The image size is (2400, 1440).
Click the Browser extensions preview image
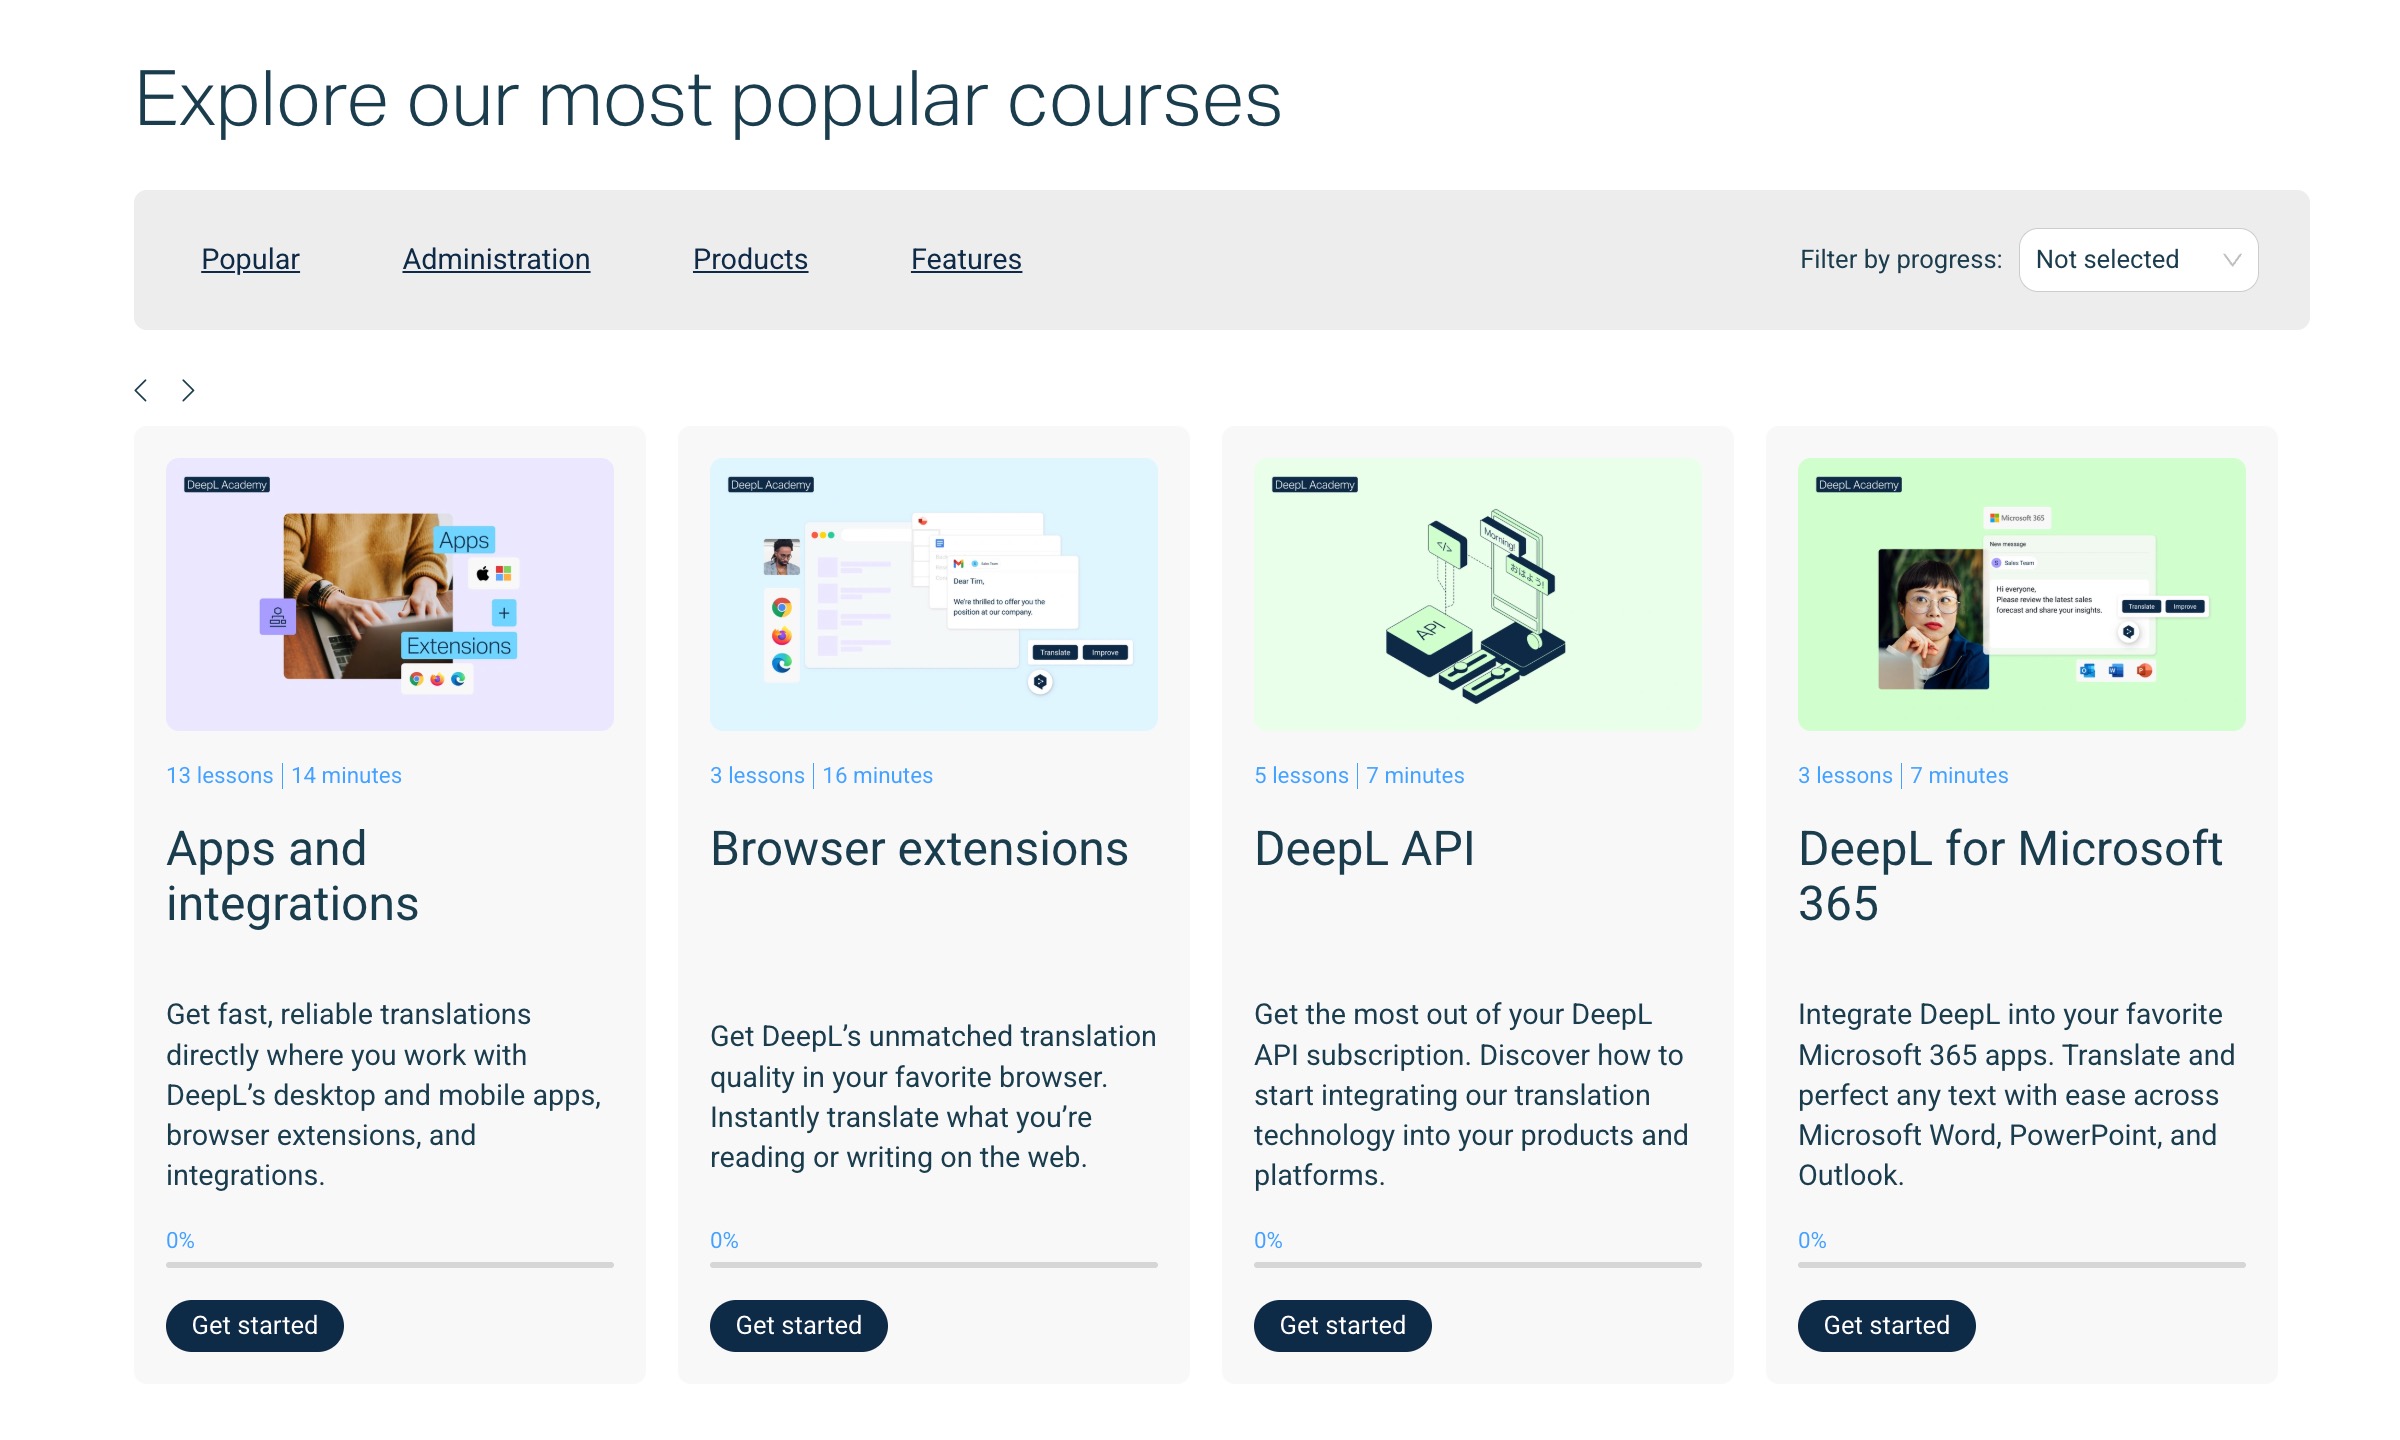click(933, 592)
